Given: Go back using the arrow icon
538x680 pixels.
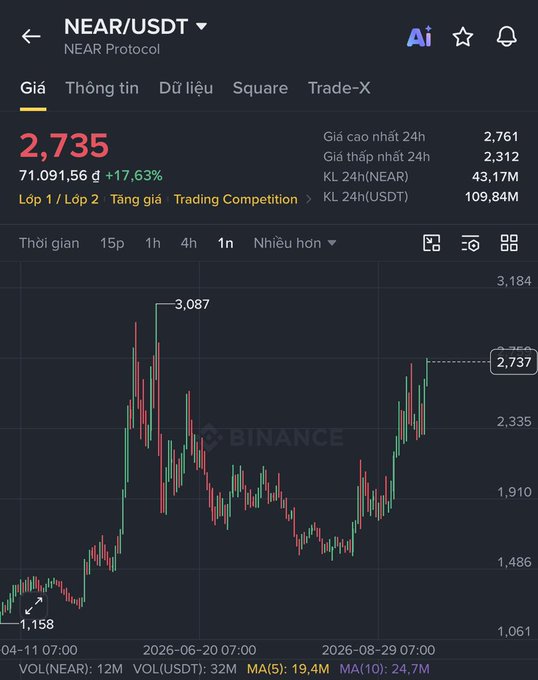Looking at the screenshot, I should [x=31, y=36].
